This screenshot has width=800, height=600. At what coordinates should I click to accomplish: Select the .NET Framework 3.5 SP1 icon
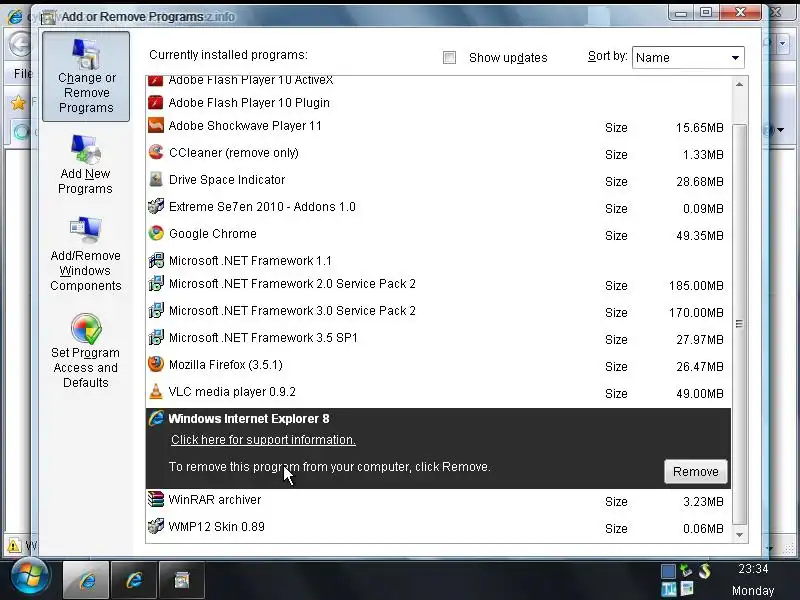[x=156, y=337]
